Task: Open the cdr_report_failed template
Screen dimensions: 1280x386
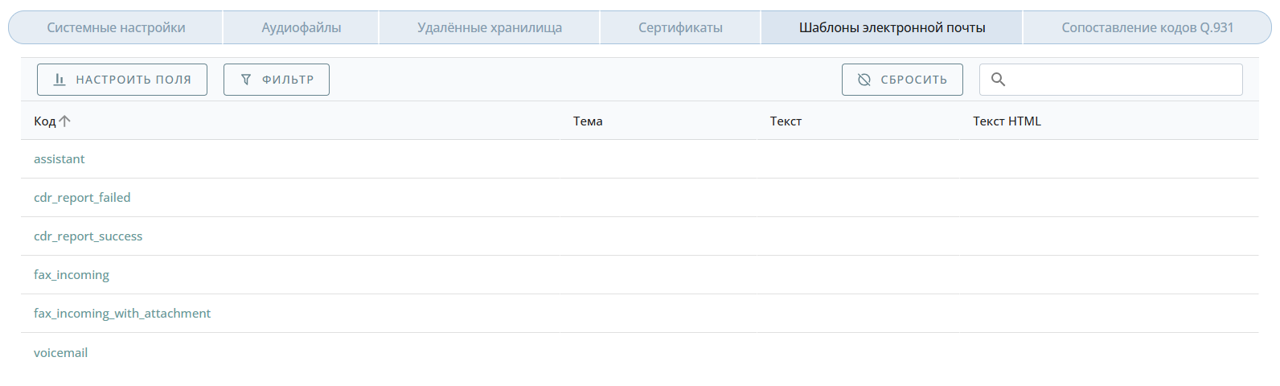Action: click(x=82, y=198)
